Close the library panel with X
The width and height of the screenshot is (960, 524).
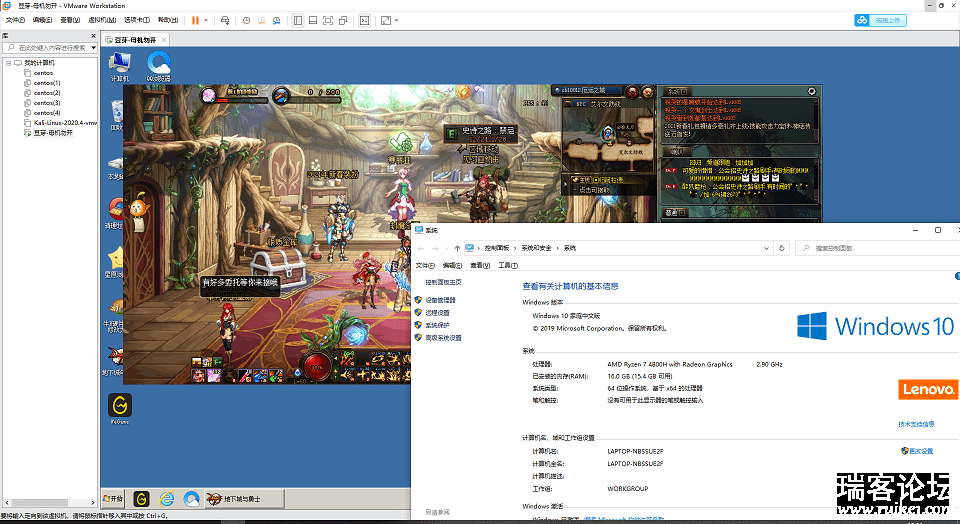[93, 36]
